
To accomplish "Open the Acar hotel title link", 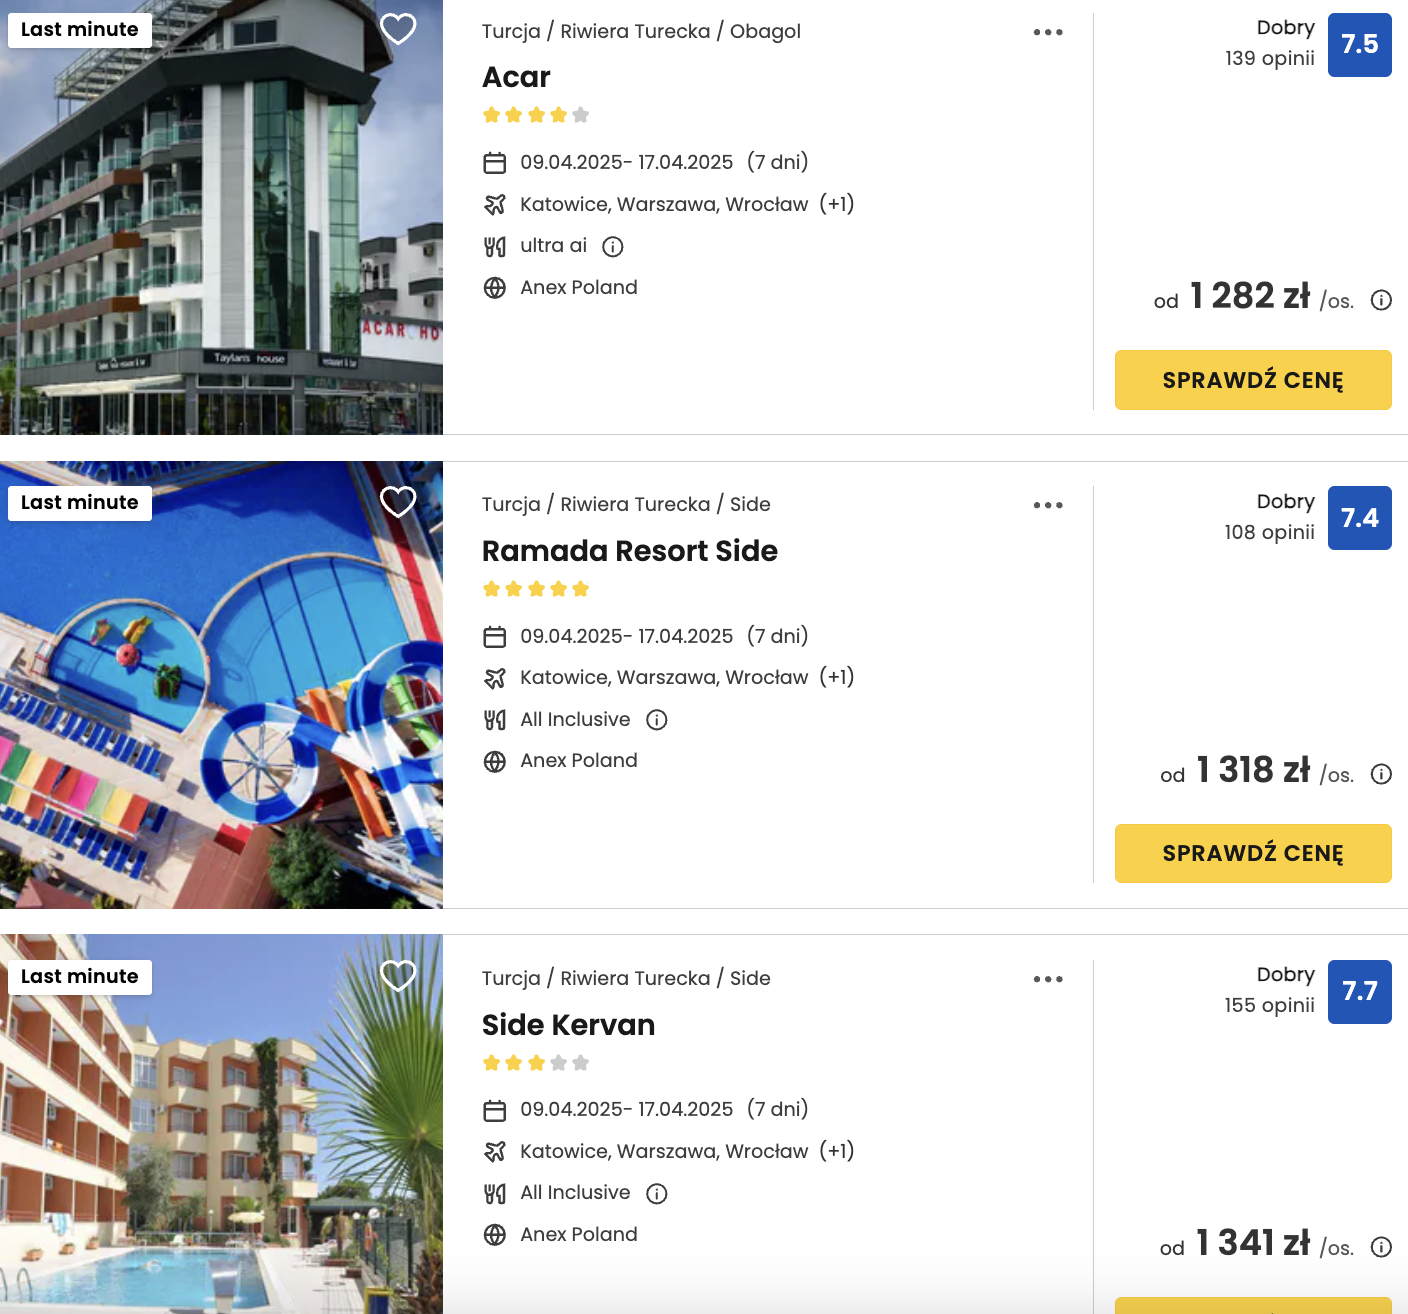I will tap(516, 77).
